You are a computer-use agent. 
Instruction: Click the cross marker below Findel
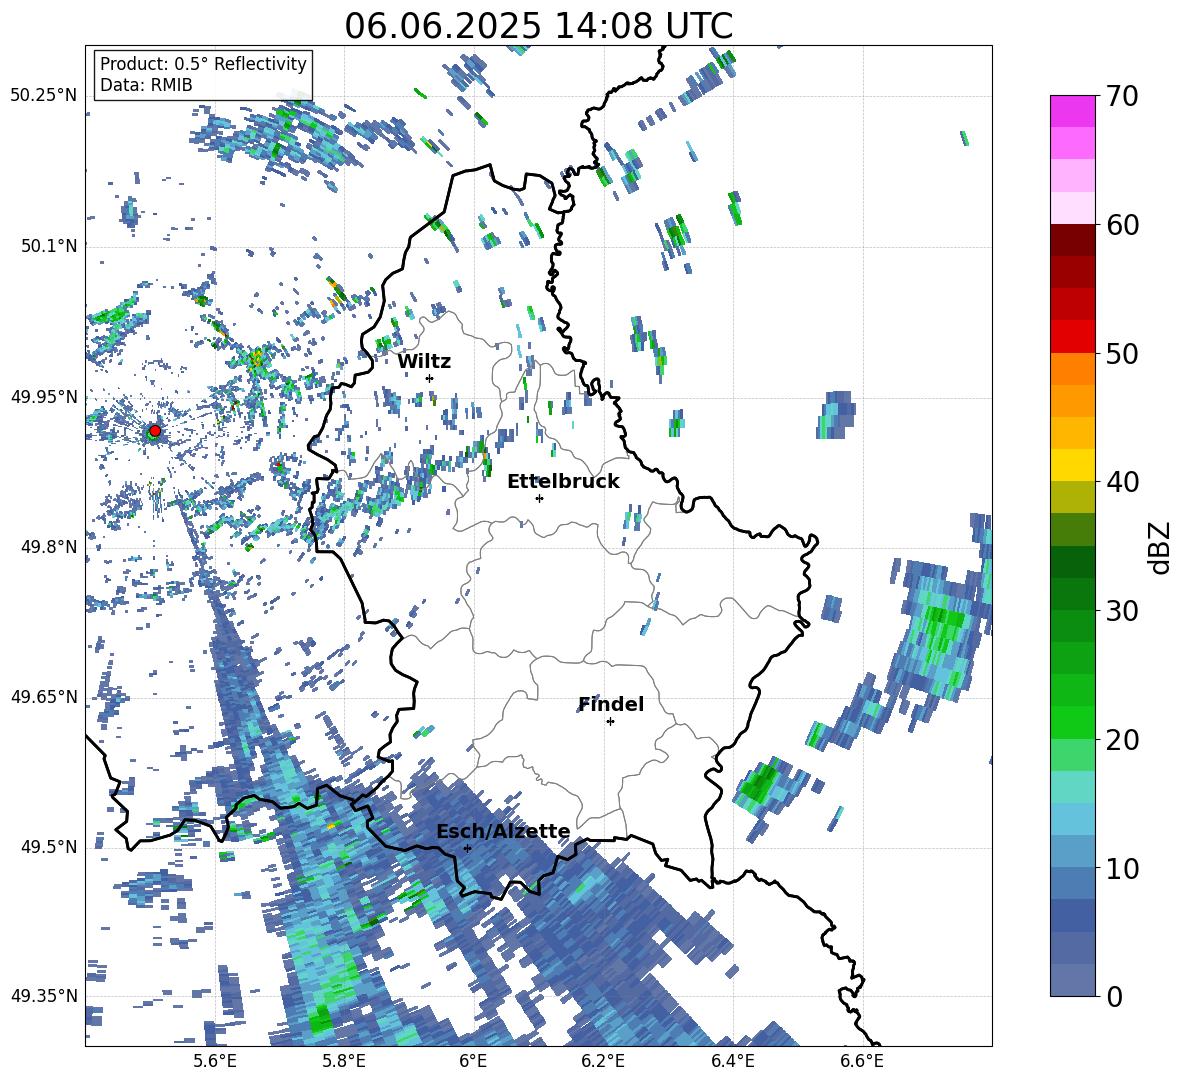[x=610, y=722]
